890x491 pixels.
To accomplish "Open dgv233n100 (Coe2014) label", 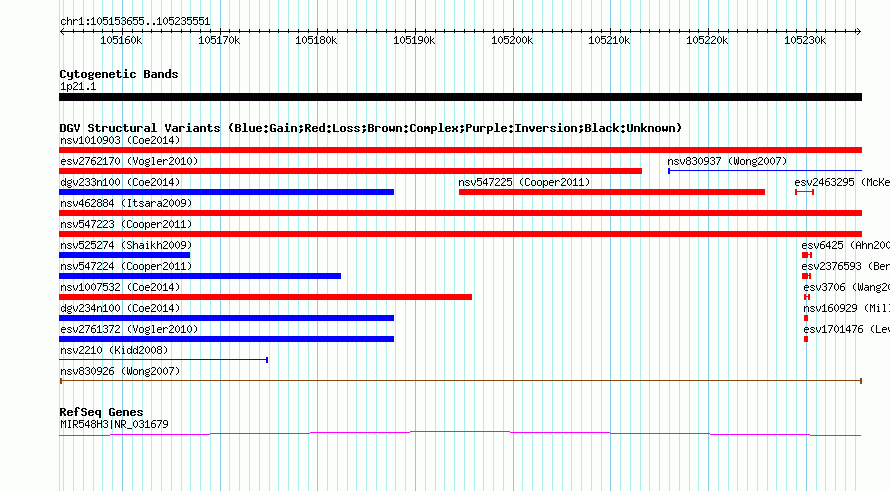I will 120,182.
